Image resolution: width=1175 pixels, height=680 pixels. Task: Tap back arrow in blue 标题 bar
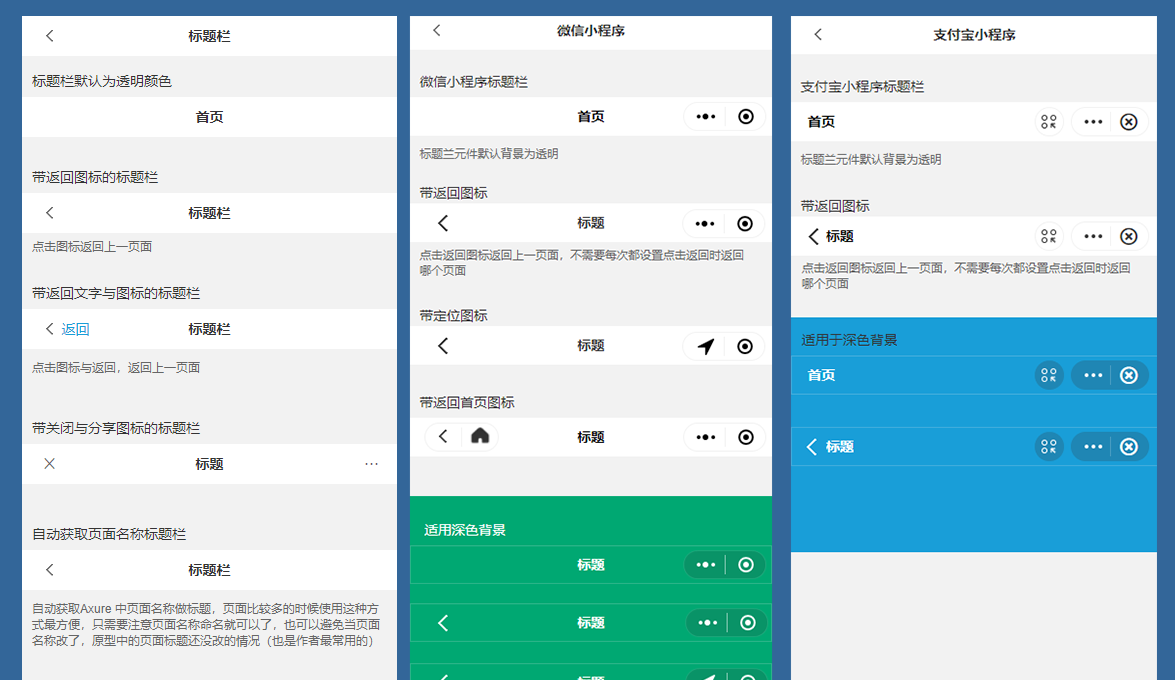click(x=812, y=447)
